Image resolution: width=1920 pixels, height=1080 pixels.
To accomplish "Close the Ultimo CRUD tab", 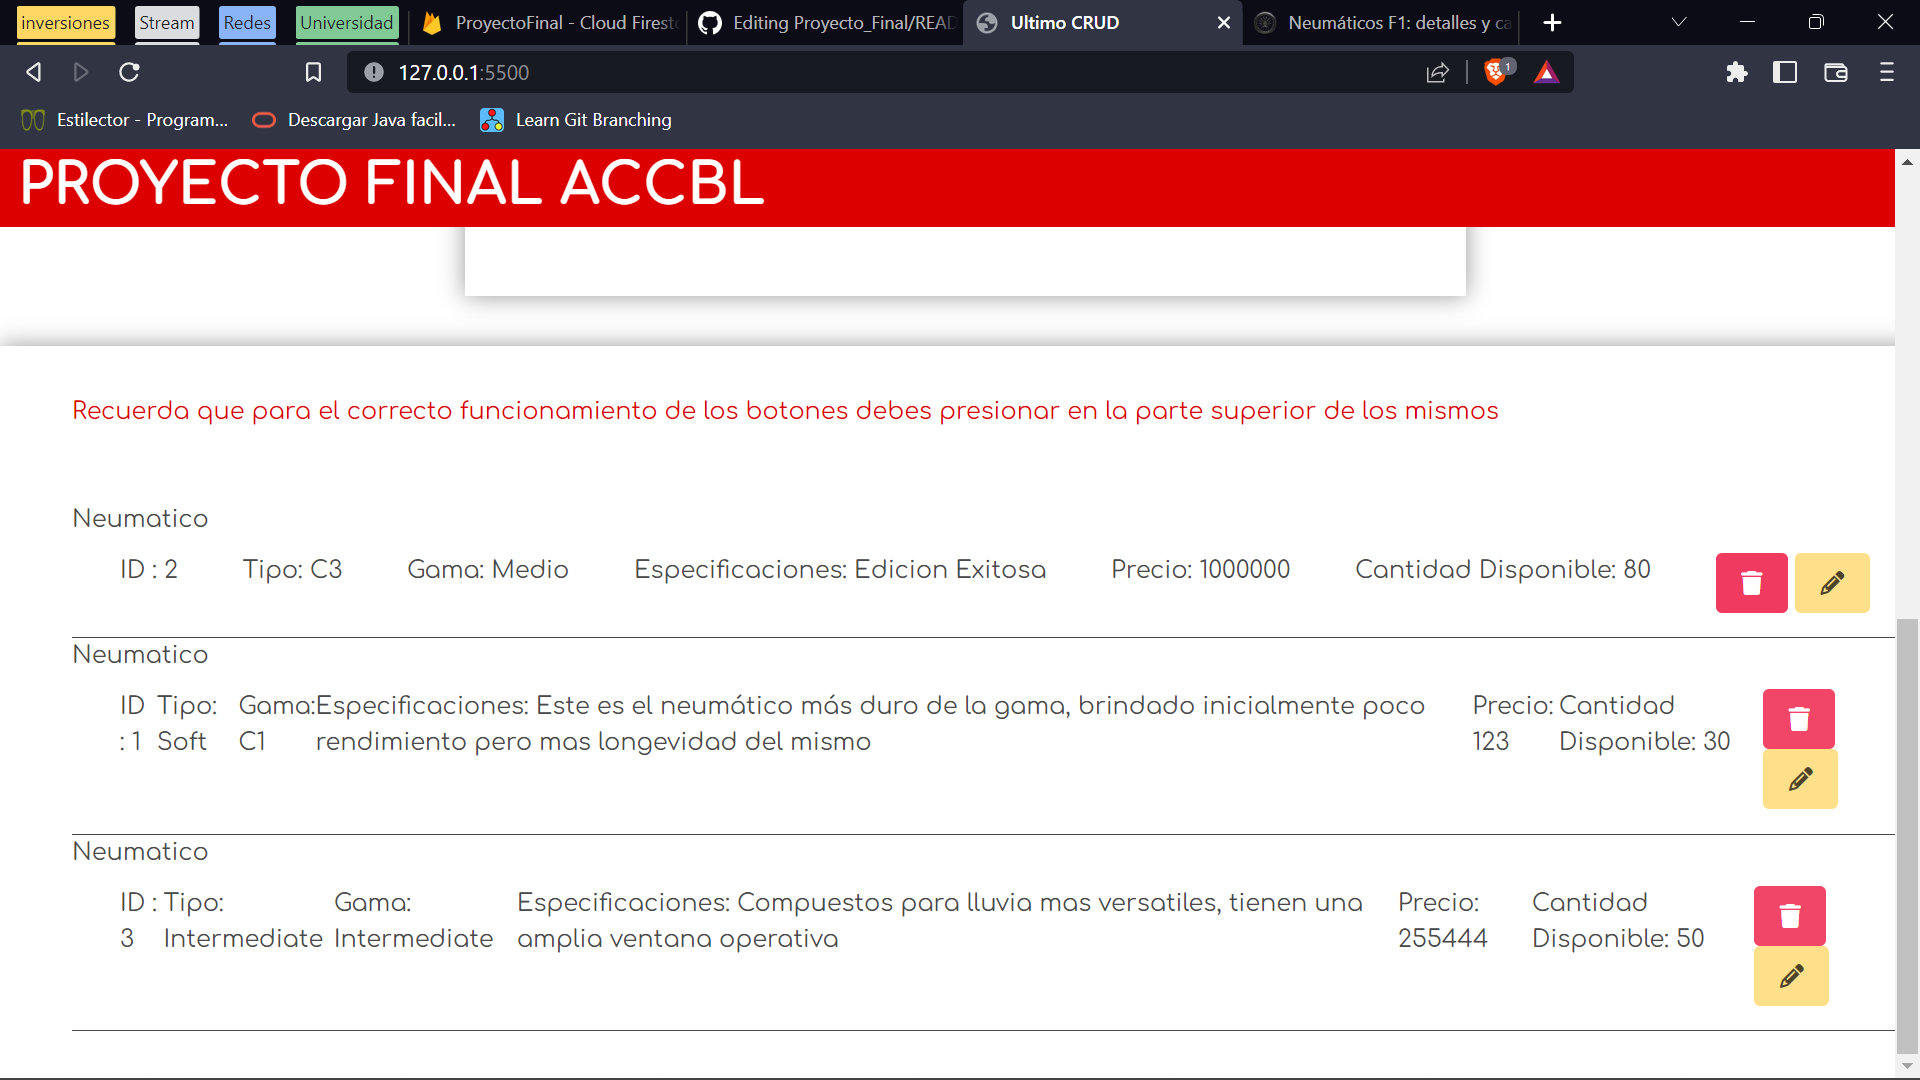I will point(1223,22).
